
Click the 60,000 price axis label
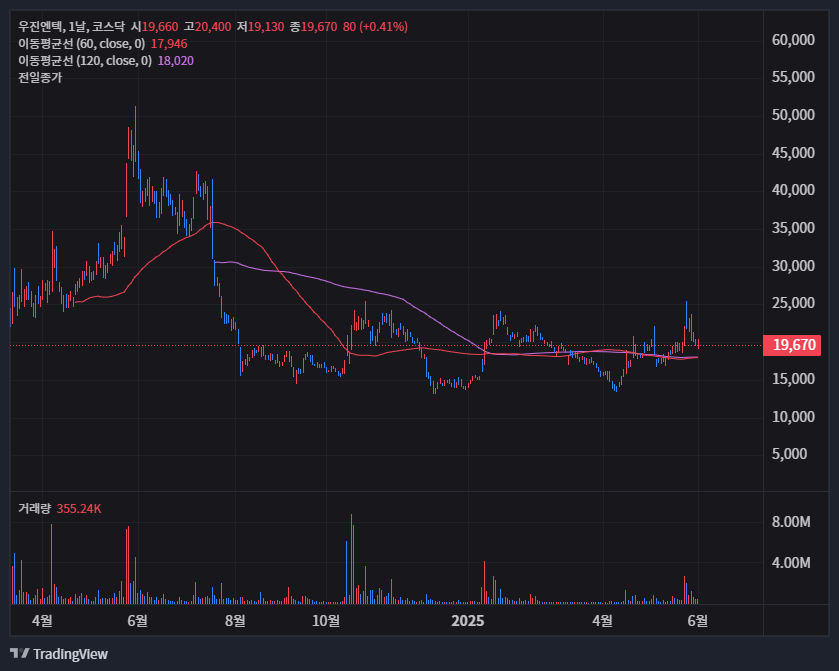pyautogui.click(x=793, y=40)
